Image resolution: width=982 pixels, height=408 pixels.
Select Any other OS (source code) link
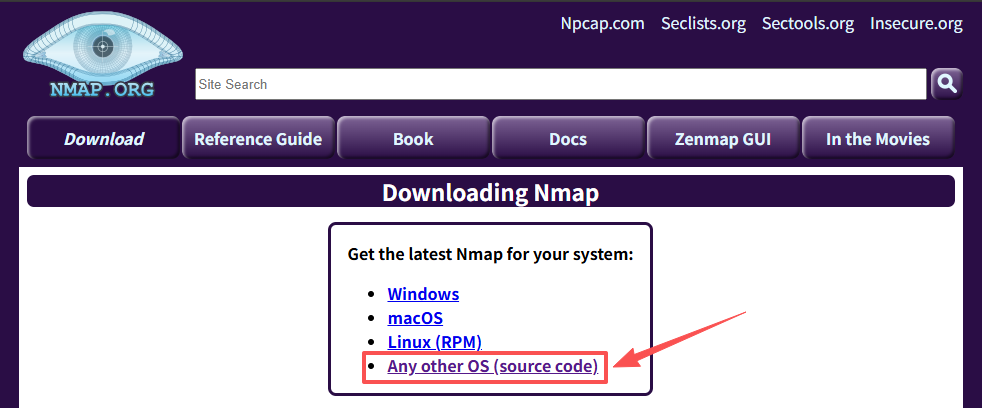(493, 366)
